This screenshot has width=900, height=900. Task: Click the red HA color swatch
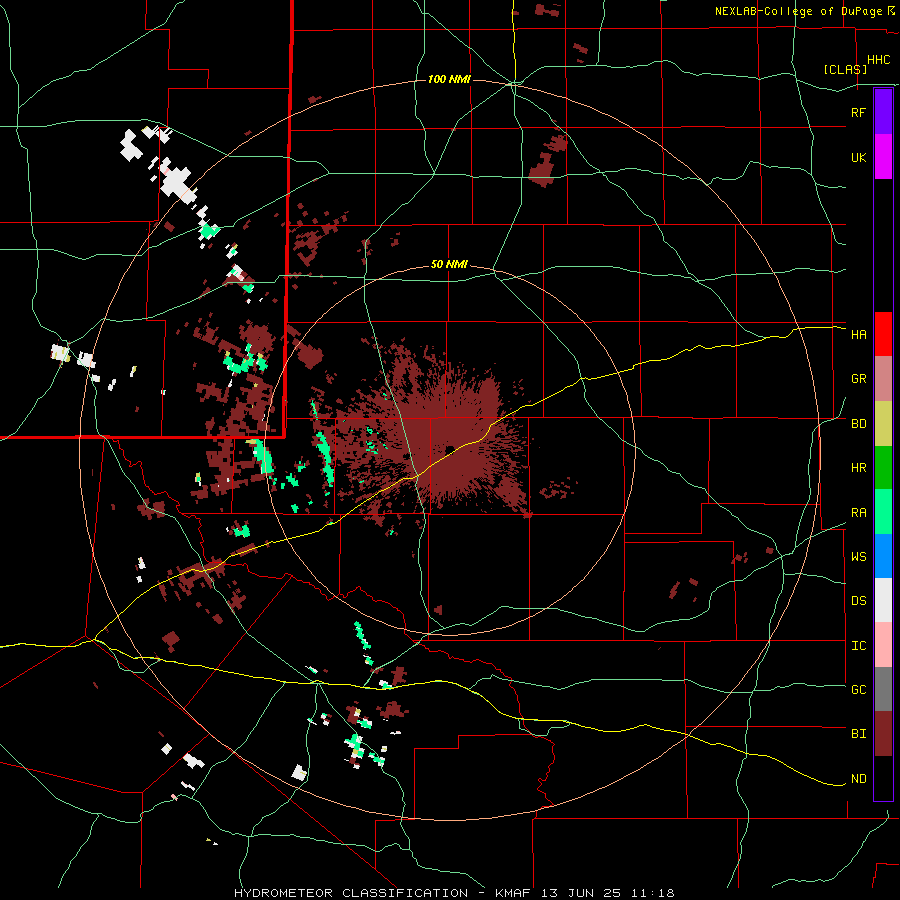pos(883,334)
